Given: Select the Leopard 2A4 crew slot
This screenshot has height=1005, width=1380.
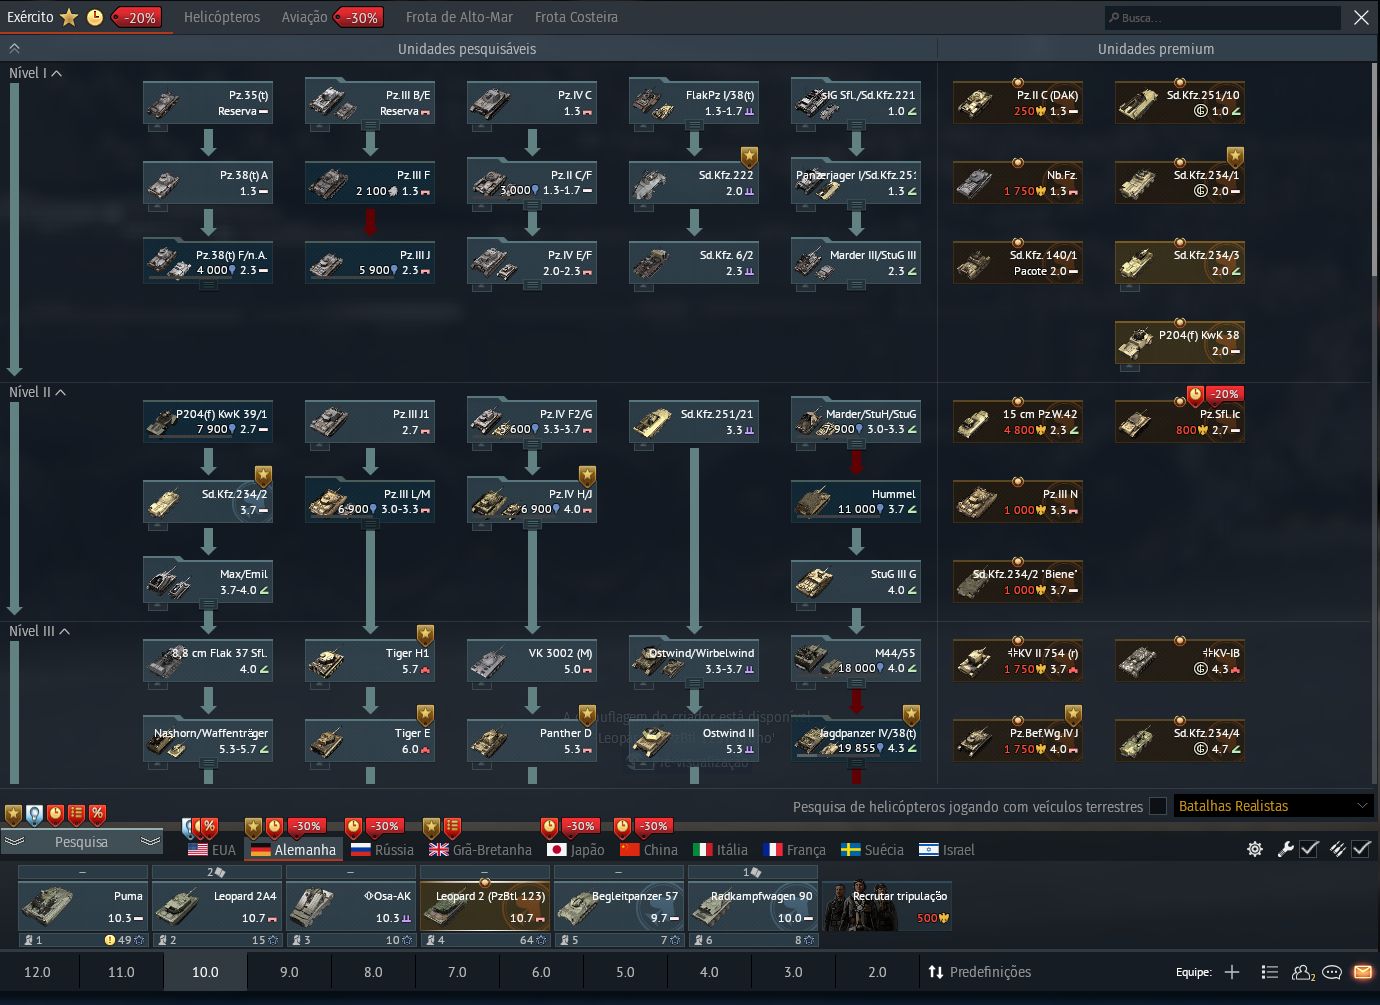Looking at the screenshot, I should pos(217,905).
